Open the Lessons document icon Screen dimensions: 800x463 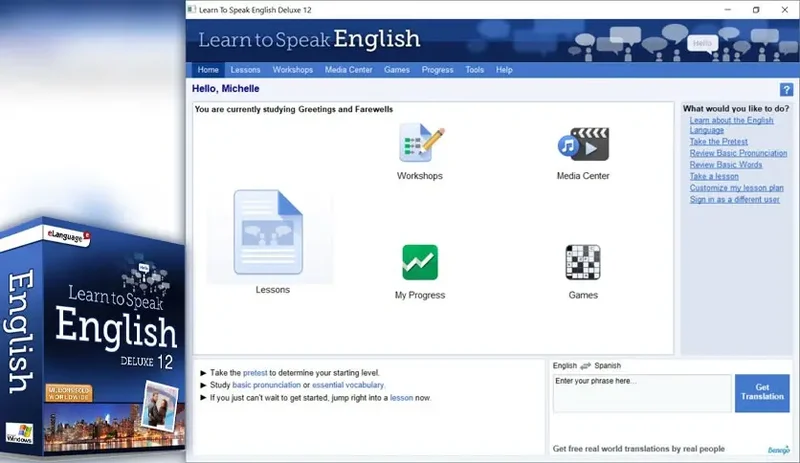coord(268,232)
